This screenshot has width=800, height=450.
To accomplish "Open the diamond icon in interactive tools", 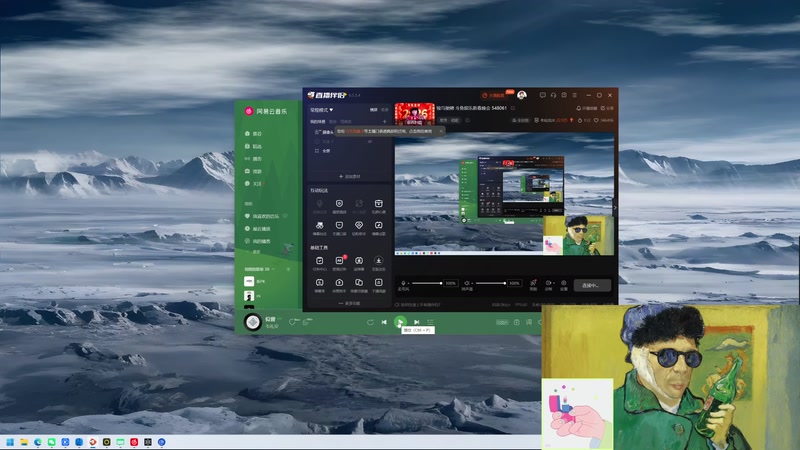I will [x=359, y=225].
